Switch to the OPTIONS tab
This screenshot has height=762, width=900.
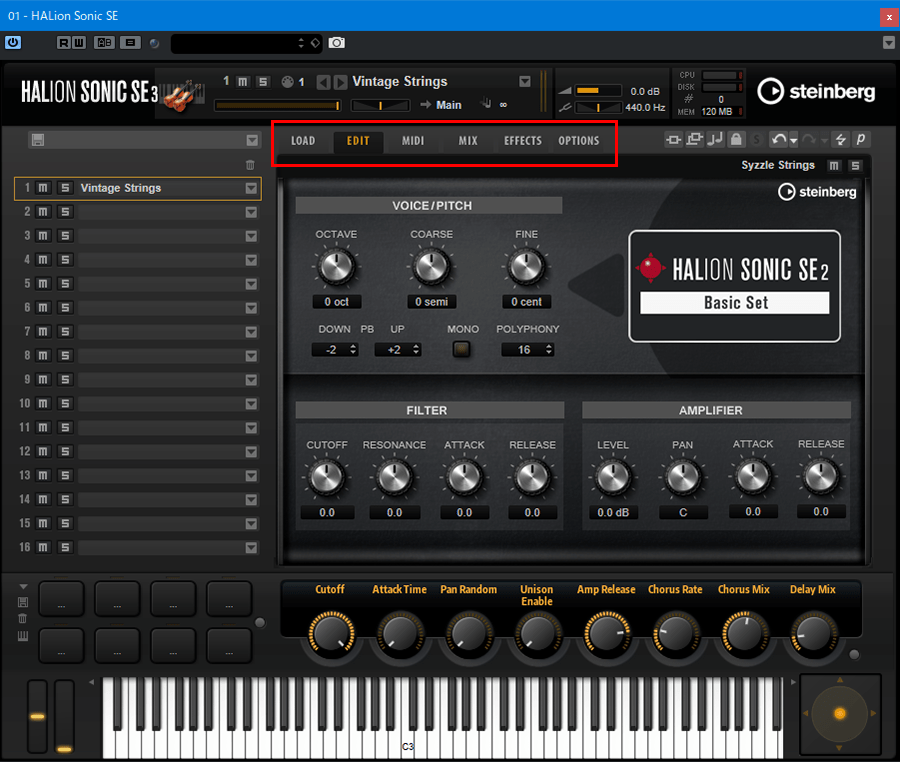click(579, 141)
